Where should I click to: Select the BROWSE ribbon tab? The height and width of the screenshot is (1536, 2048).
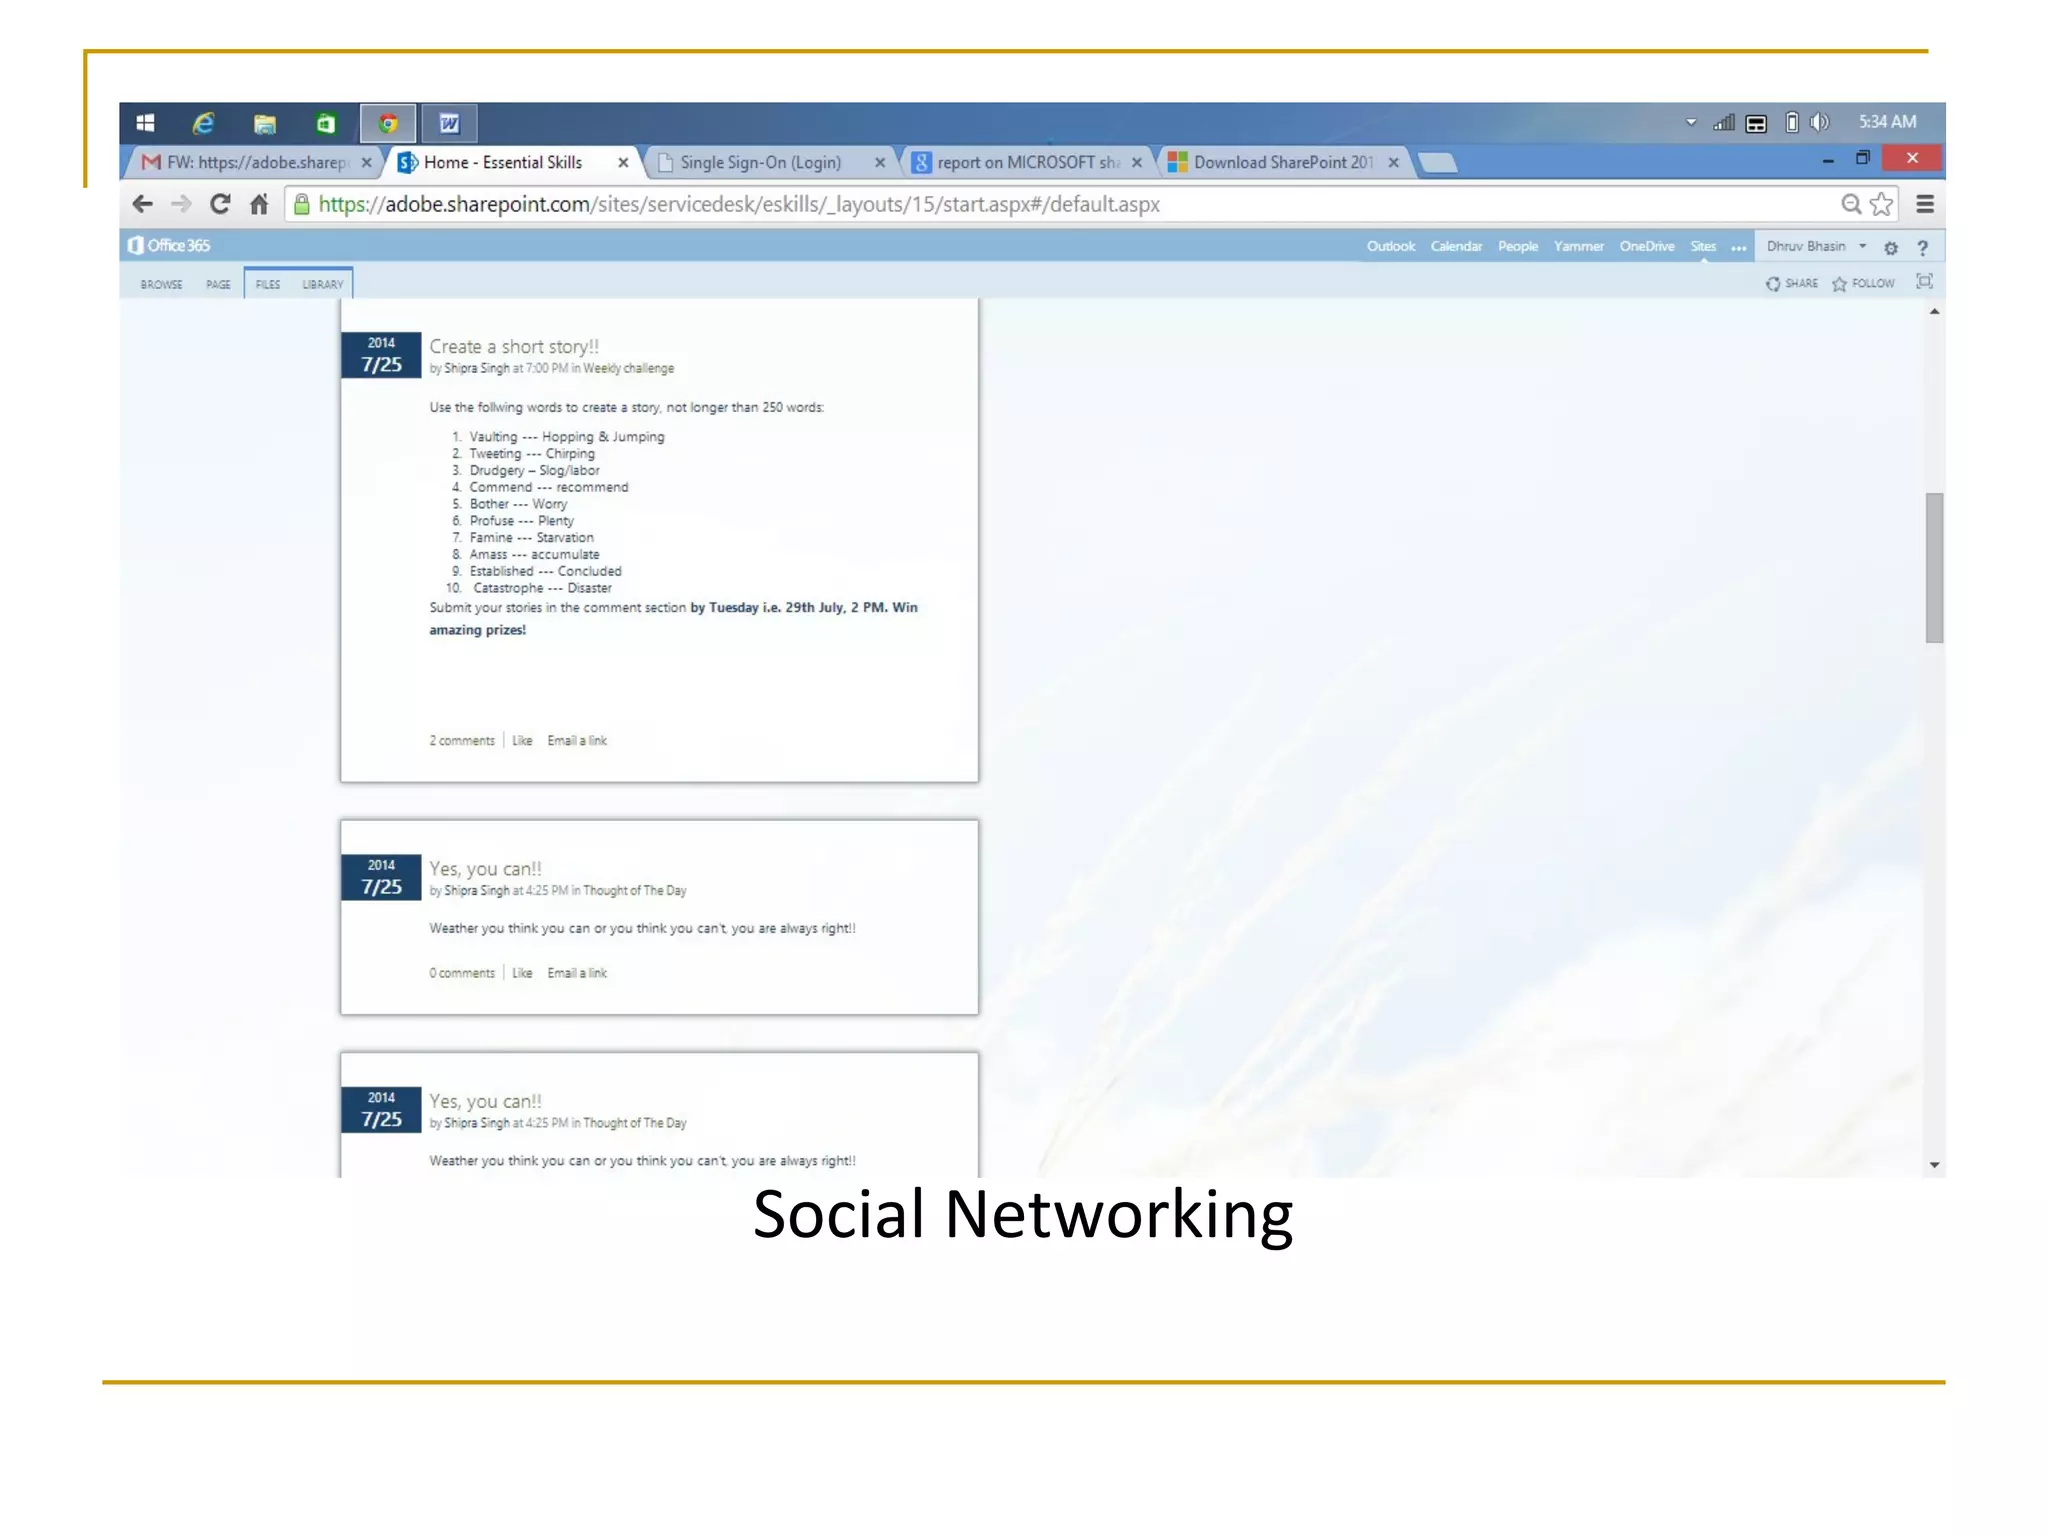click(x=161, y=284)
